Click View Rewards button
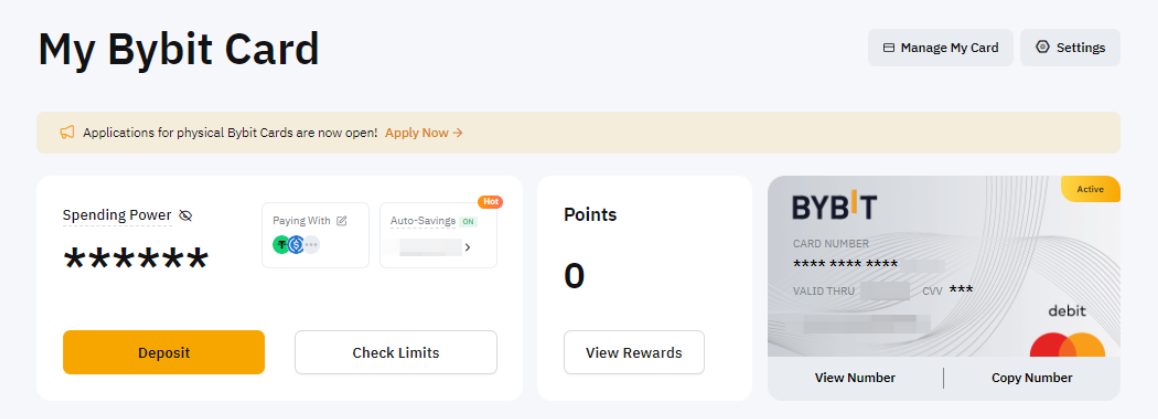 pyautogui.click(x=634, y=352)
